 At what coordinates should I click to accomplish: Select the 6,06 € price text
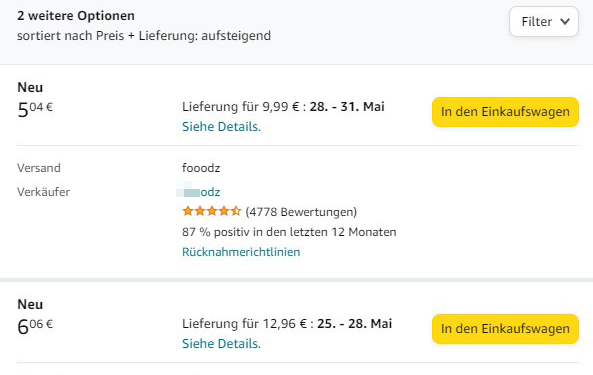35,326
